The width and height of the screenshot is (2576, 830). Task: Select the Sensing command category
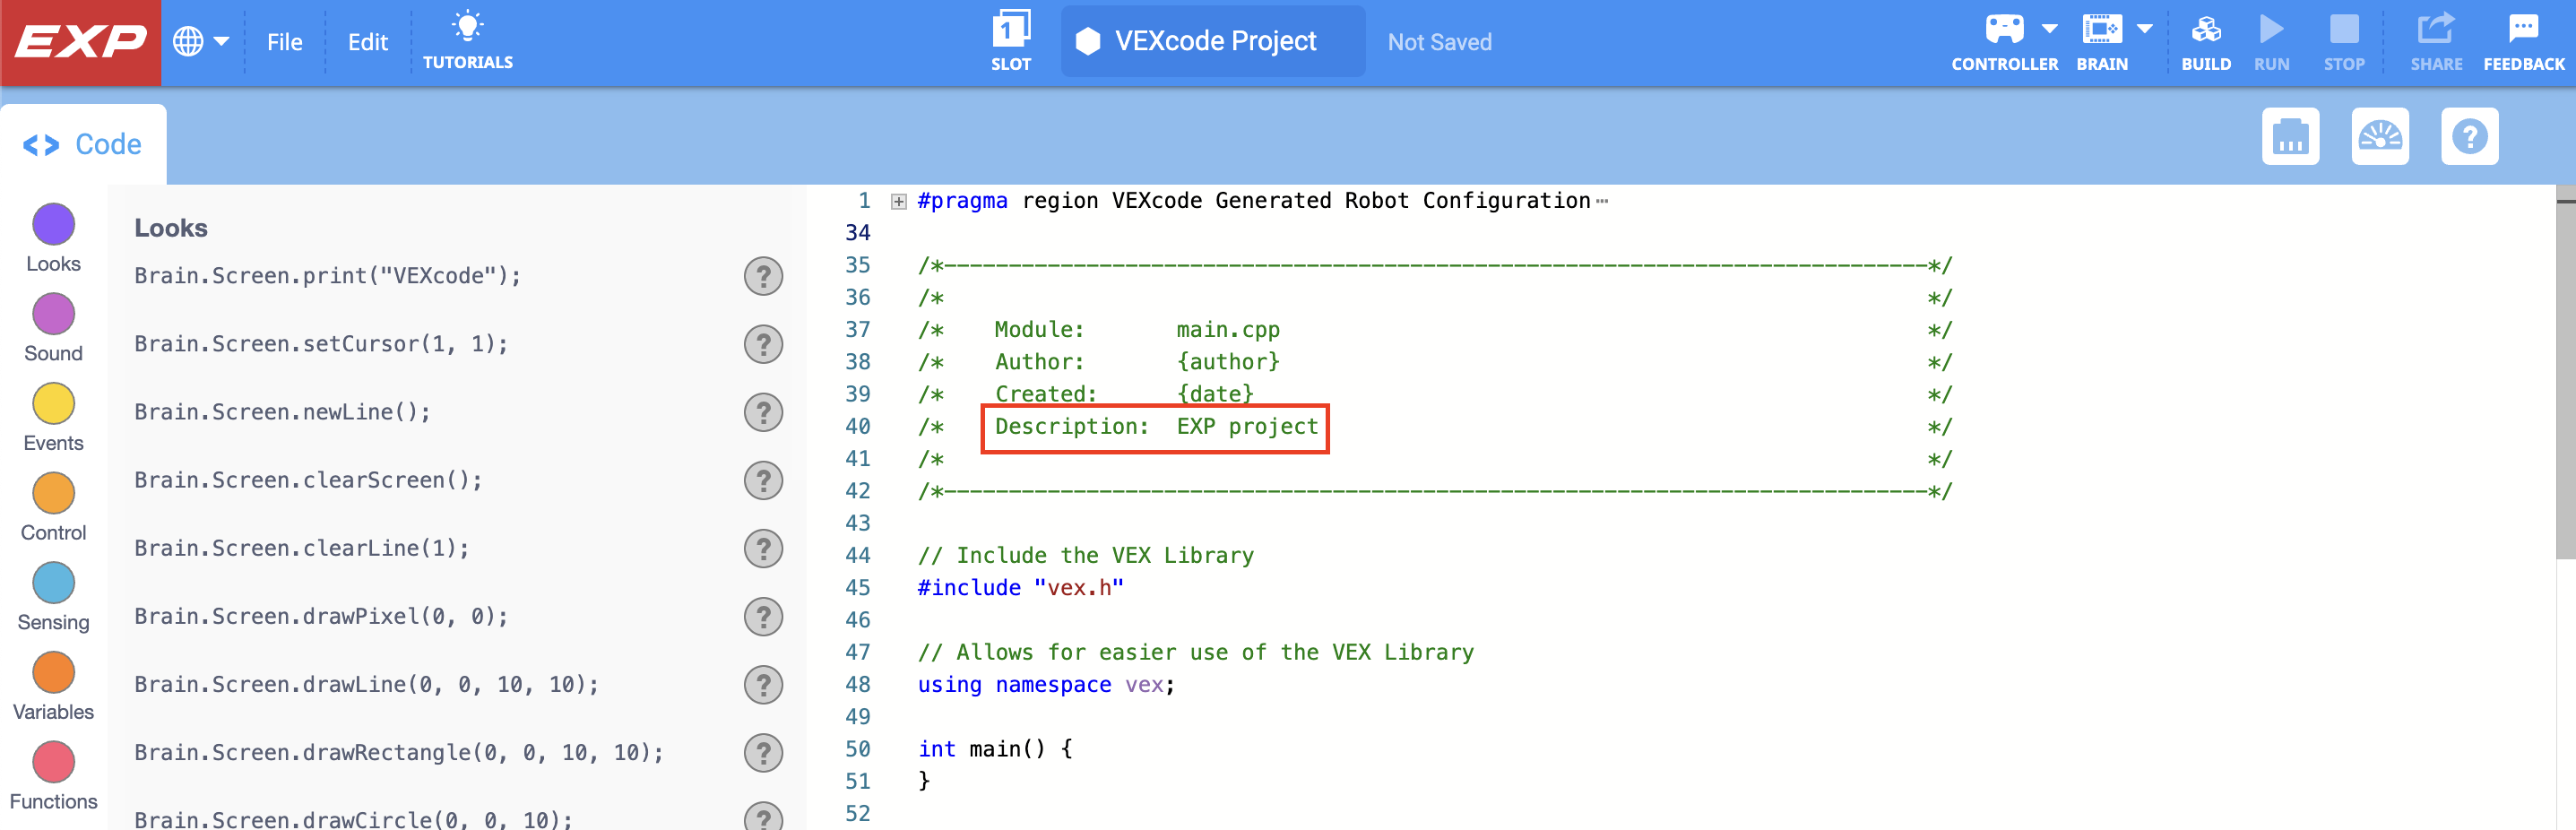pyautogui.click(x=53, y=583)
